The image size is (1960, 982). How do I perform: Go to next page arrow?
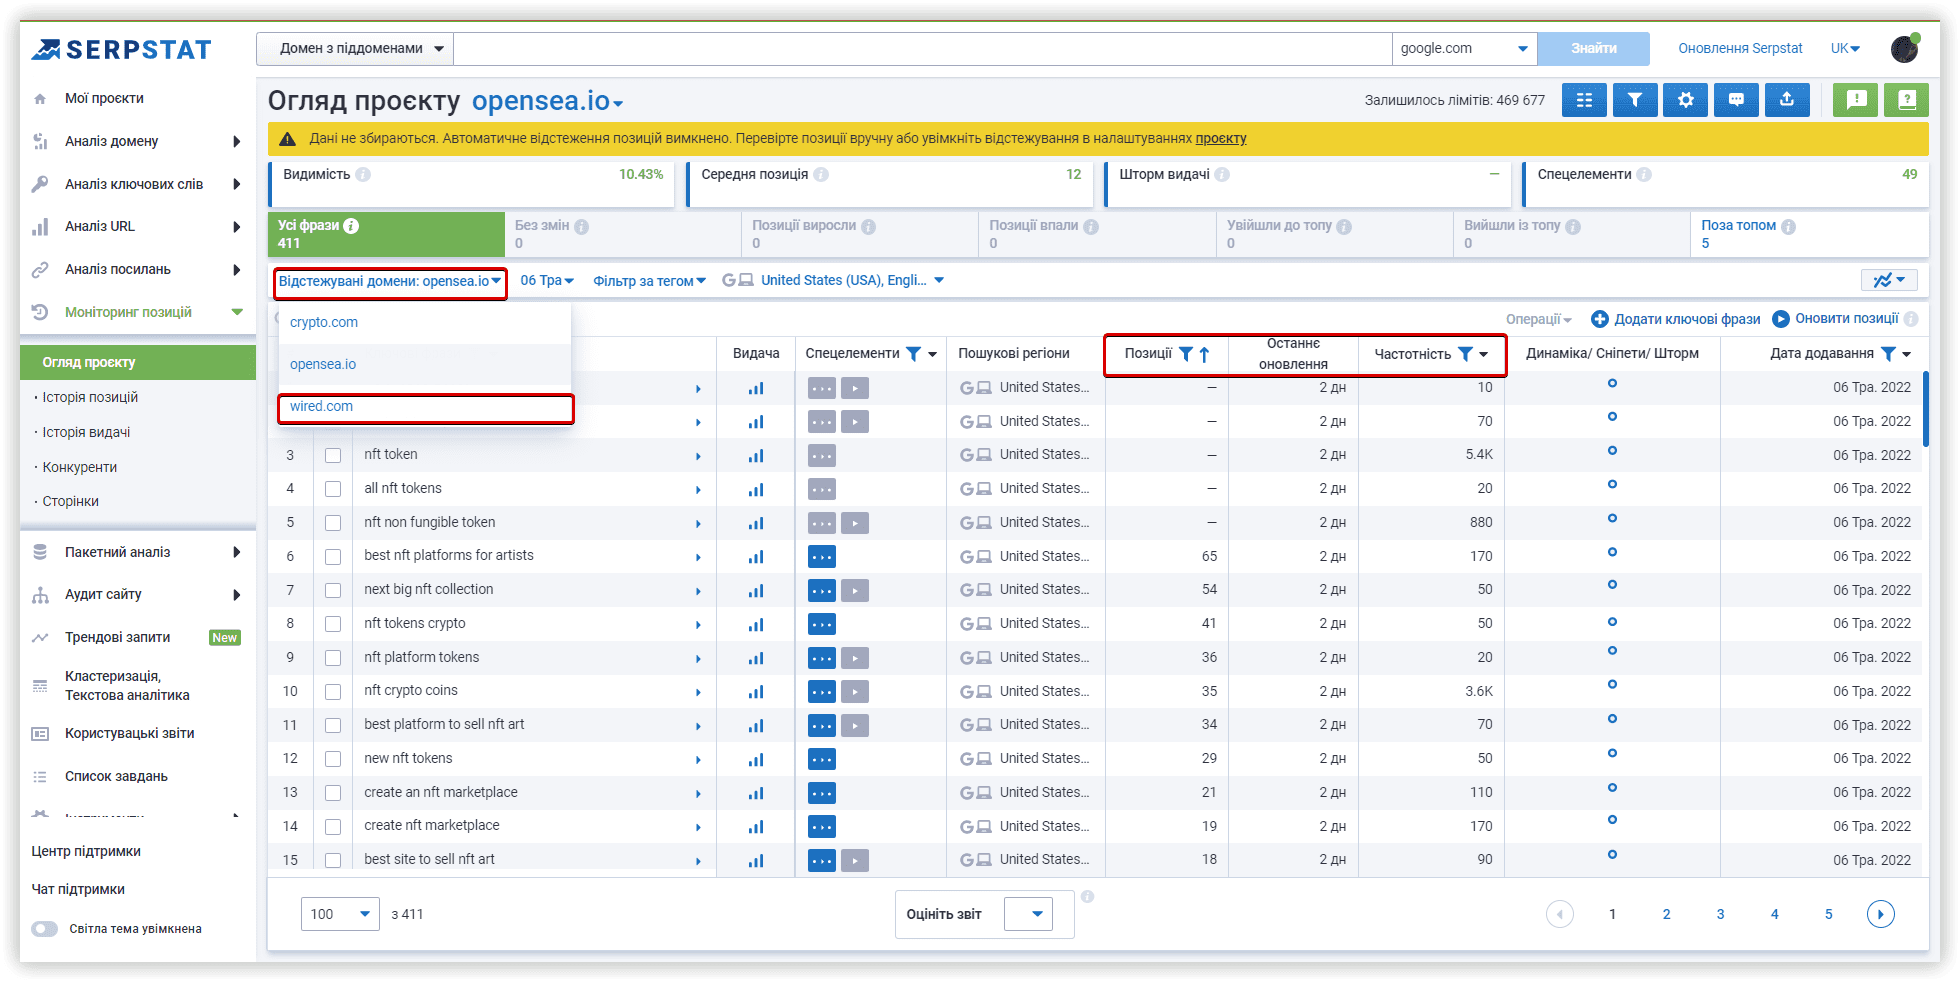(1880, 914)
